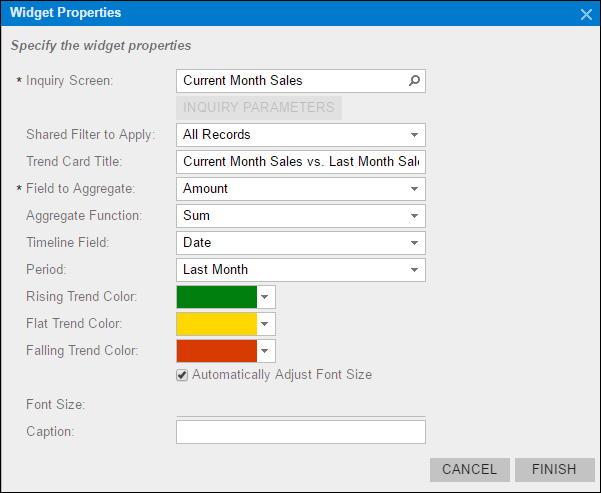This screenshot has height=493, width=601.
Task: Click the empty Caption input field
Action: tap(301, 432)
